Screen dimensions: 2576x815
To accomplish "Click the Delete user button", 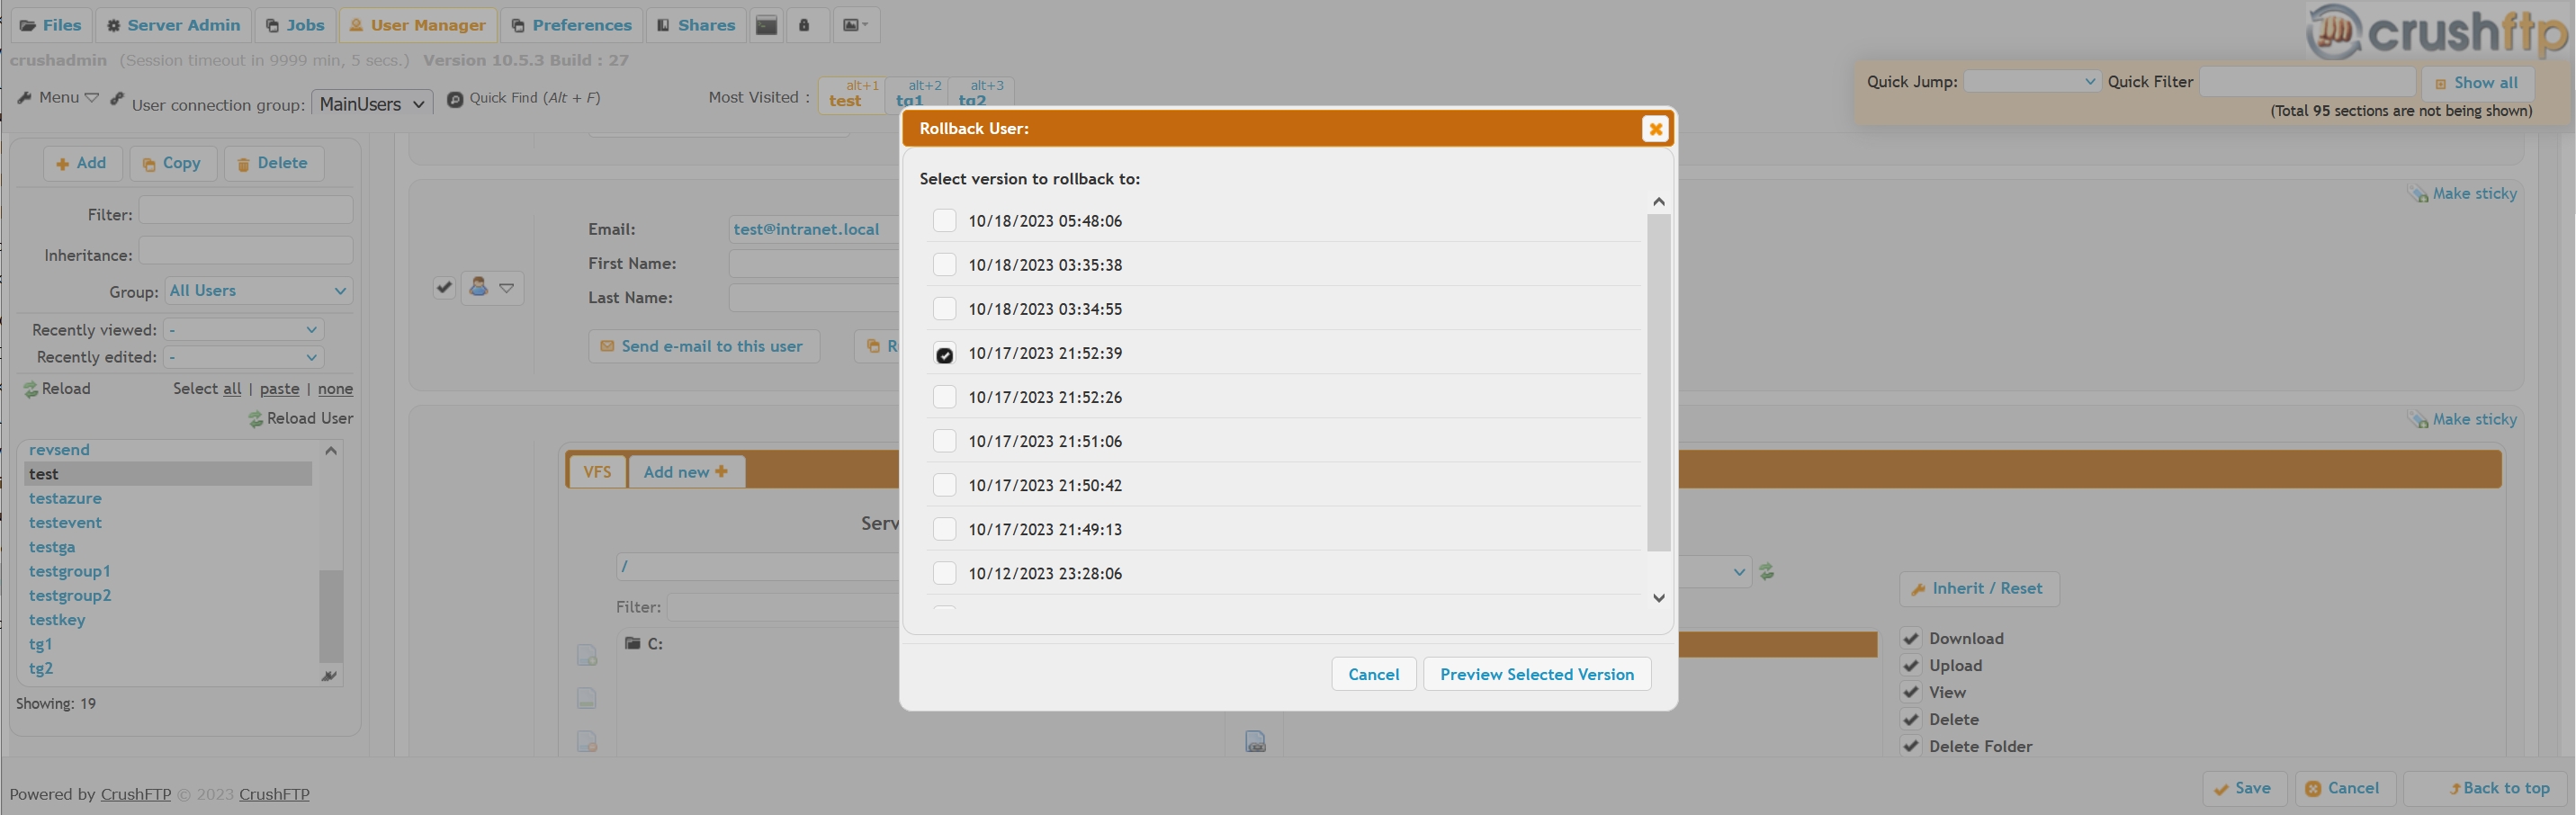I will click(x=273, y=163).
